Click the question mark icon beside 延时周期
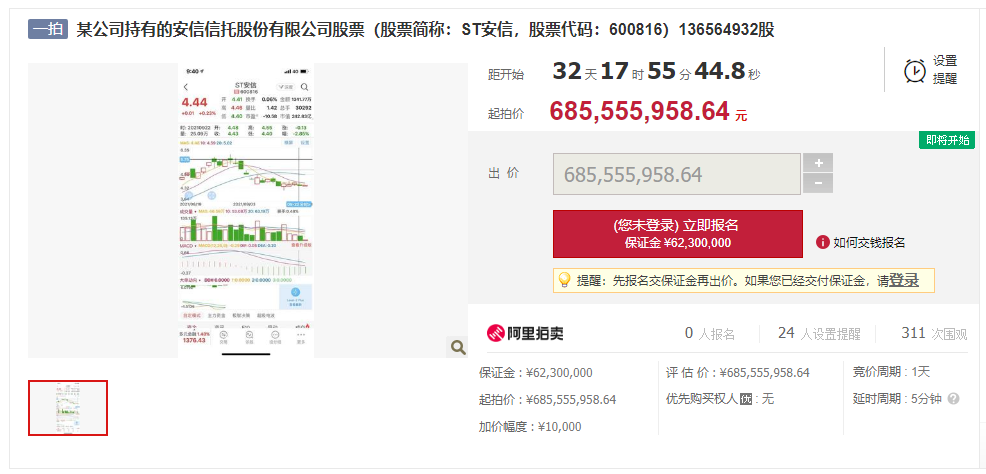The width and height of the screenshot is (986, 474). click(x=953, y=399)
